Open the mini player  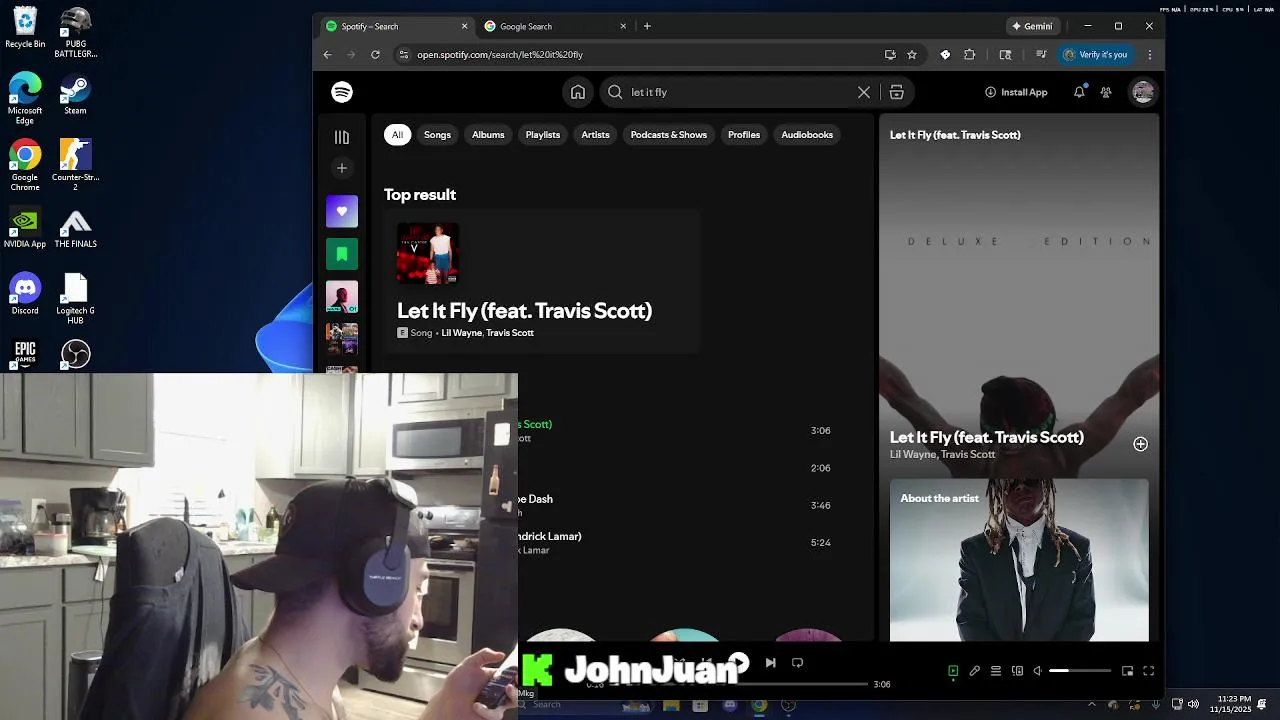point(1127,671)
